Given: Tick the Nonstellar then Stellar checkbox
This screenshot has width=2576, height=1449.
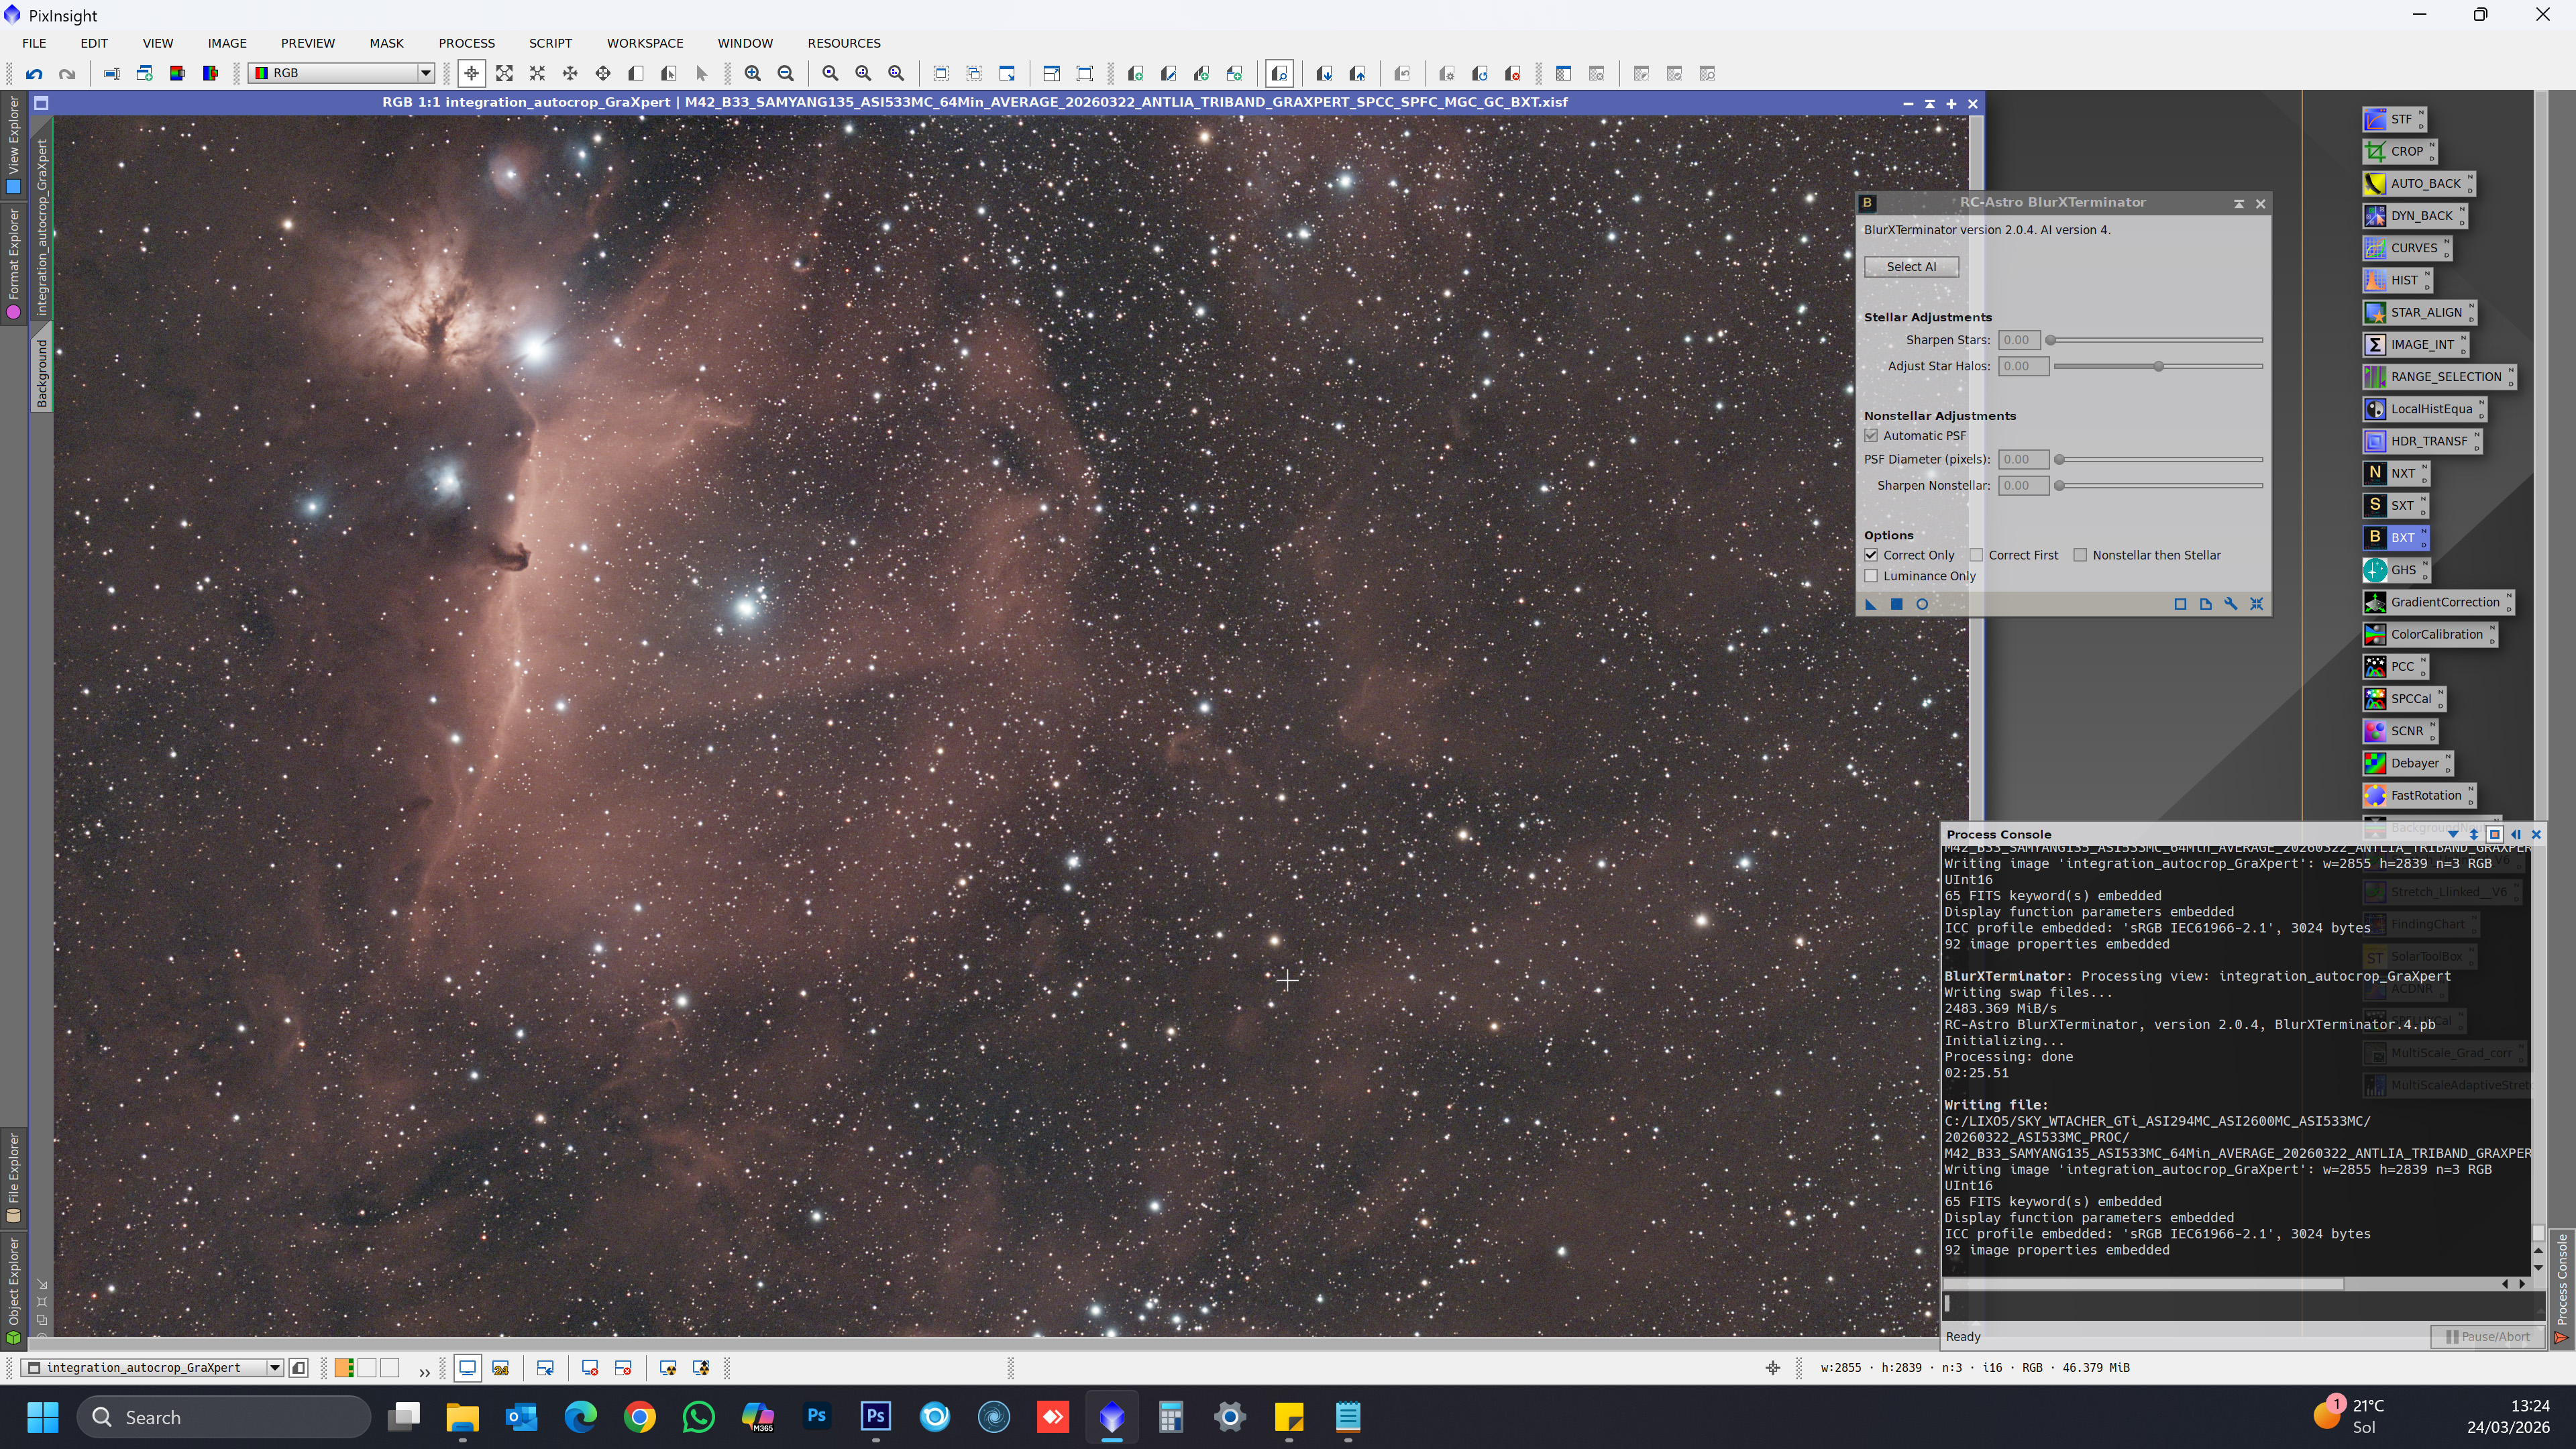Looking at the screenshot, I should pyautogui.click(x=2080, y=555).
